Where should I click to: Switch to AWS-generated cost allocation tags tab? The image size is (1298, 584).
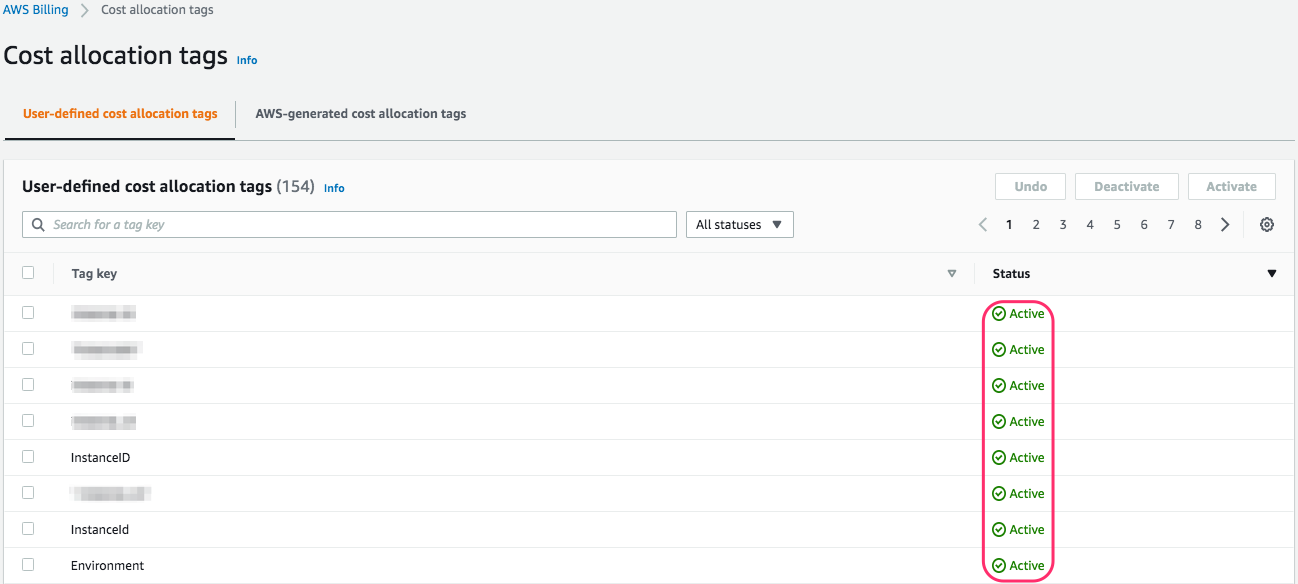tap(361, 114)
